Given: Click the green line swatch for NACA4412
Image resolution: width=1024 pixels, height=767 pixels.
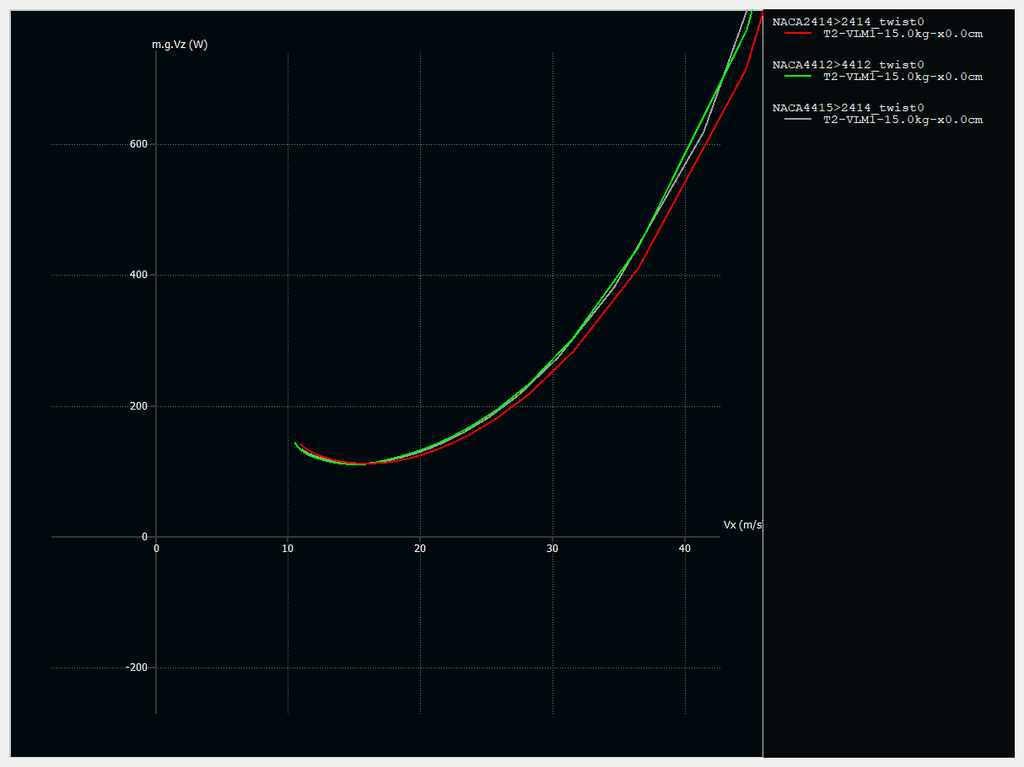Looking at the screenshot, I should tap(797, 77).
